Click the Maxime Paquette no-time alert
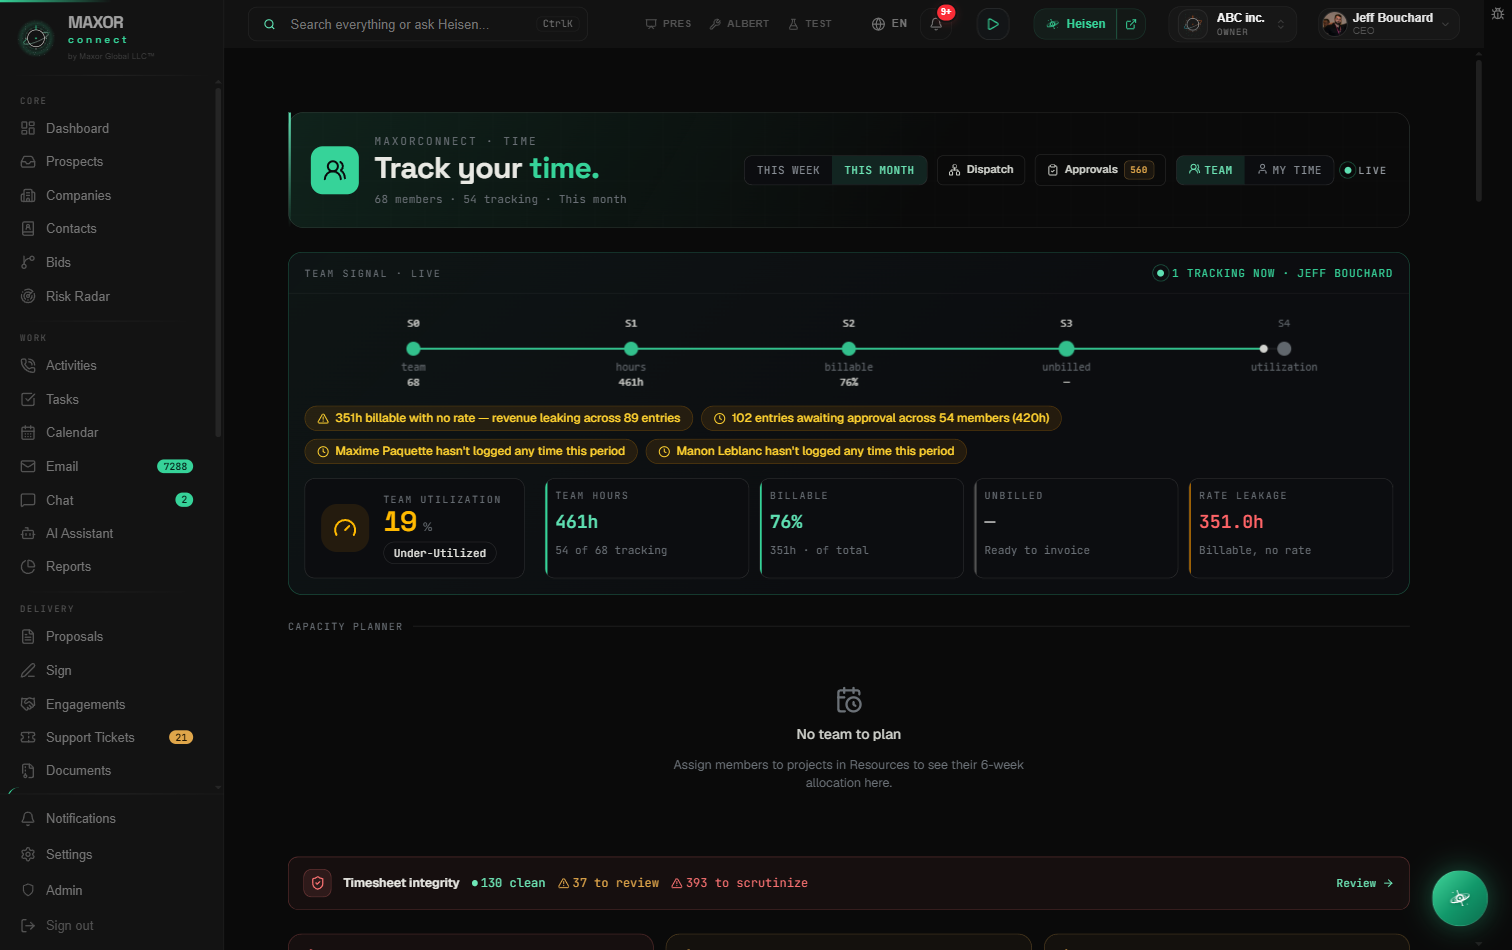 471,451
